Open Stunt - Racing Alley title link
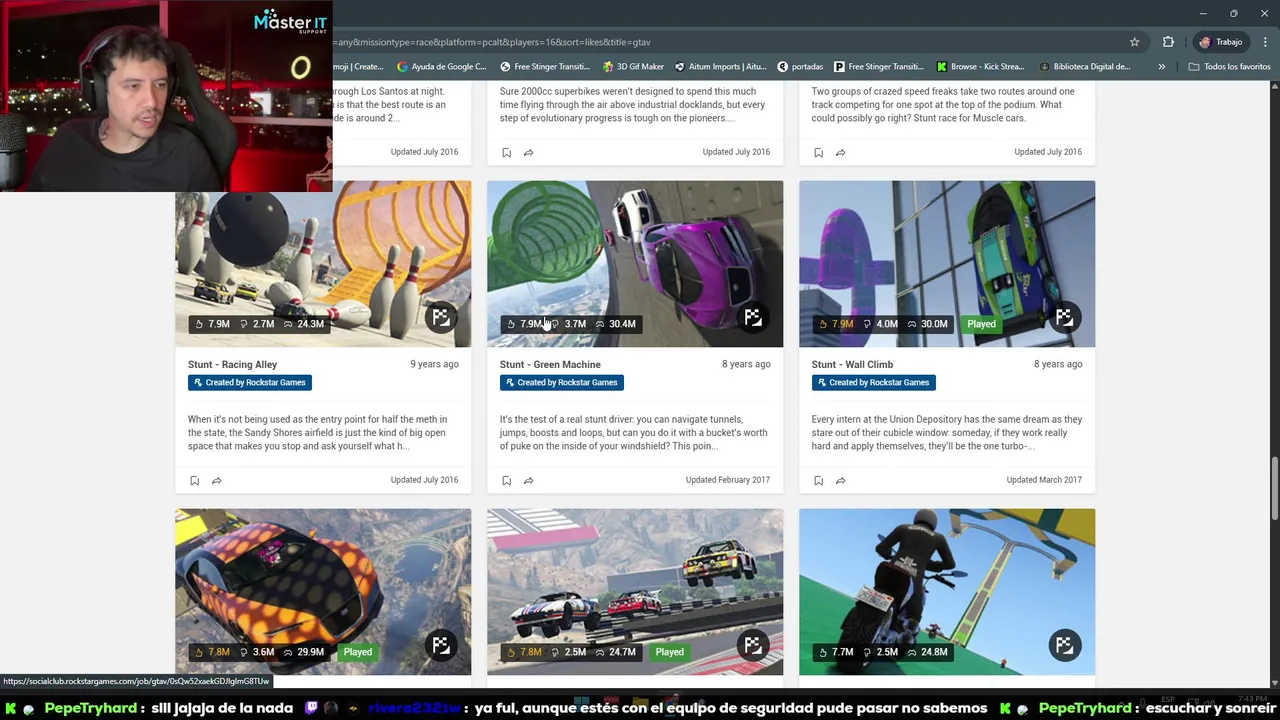This screenshot has width=1280, height=720. point(232,365)
